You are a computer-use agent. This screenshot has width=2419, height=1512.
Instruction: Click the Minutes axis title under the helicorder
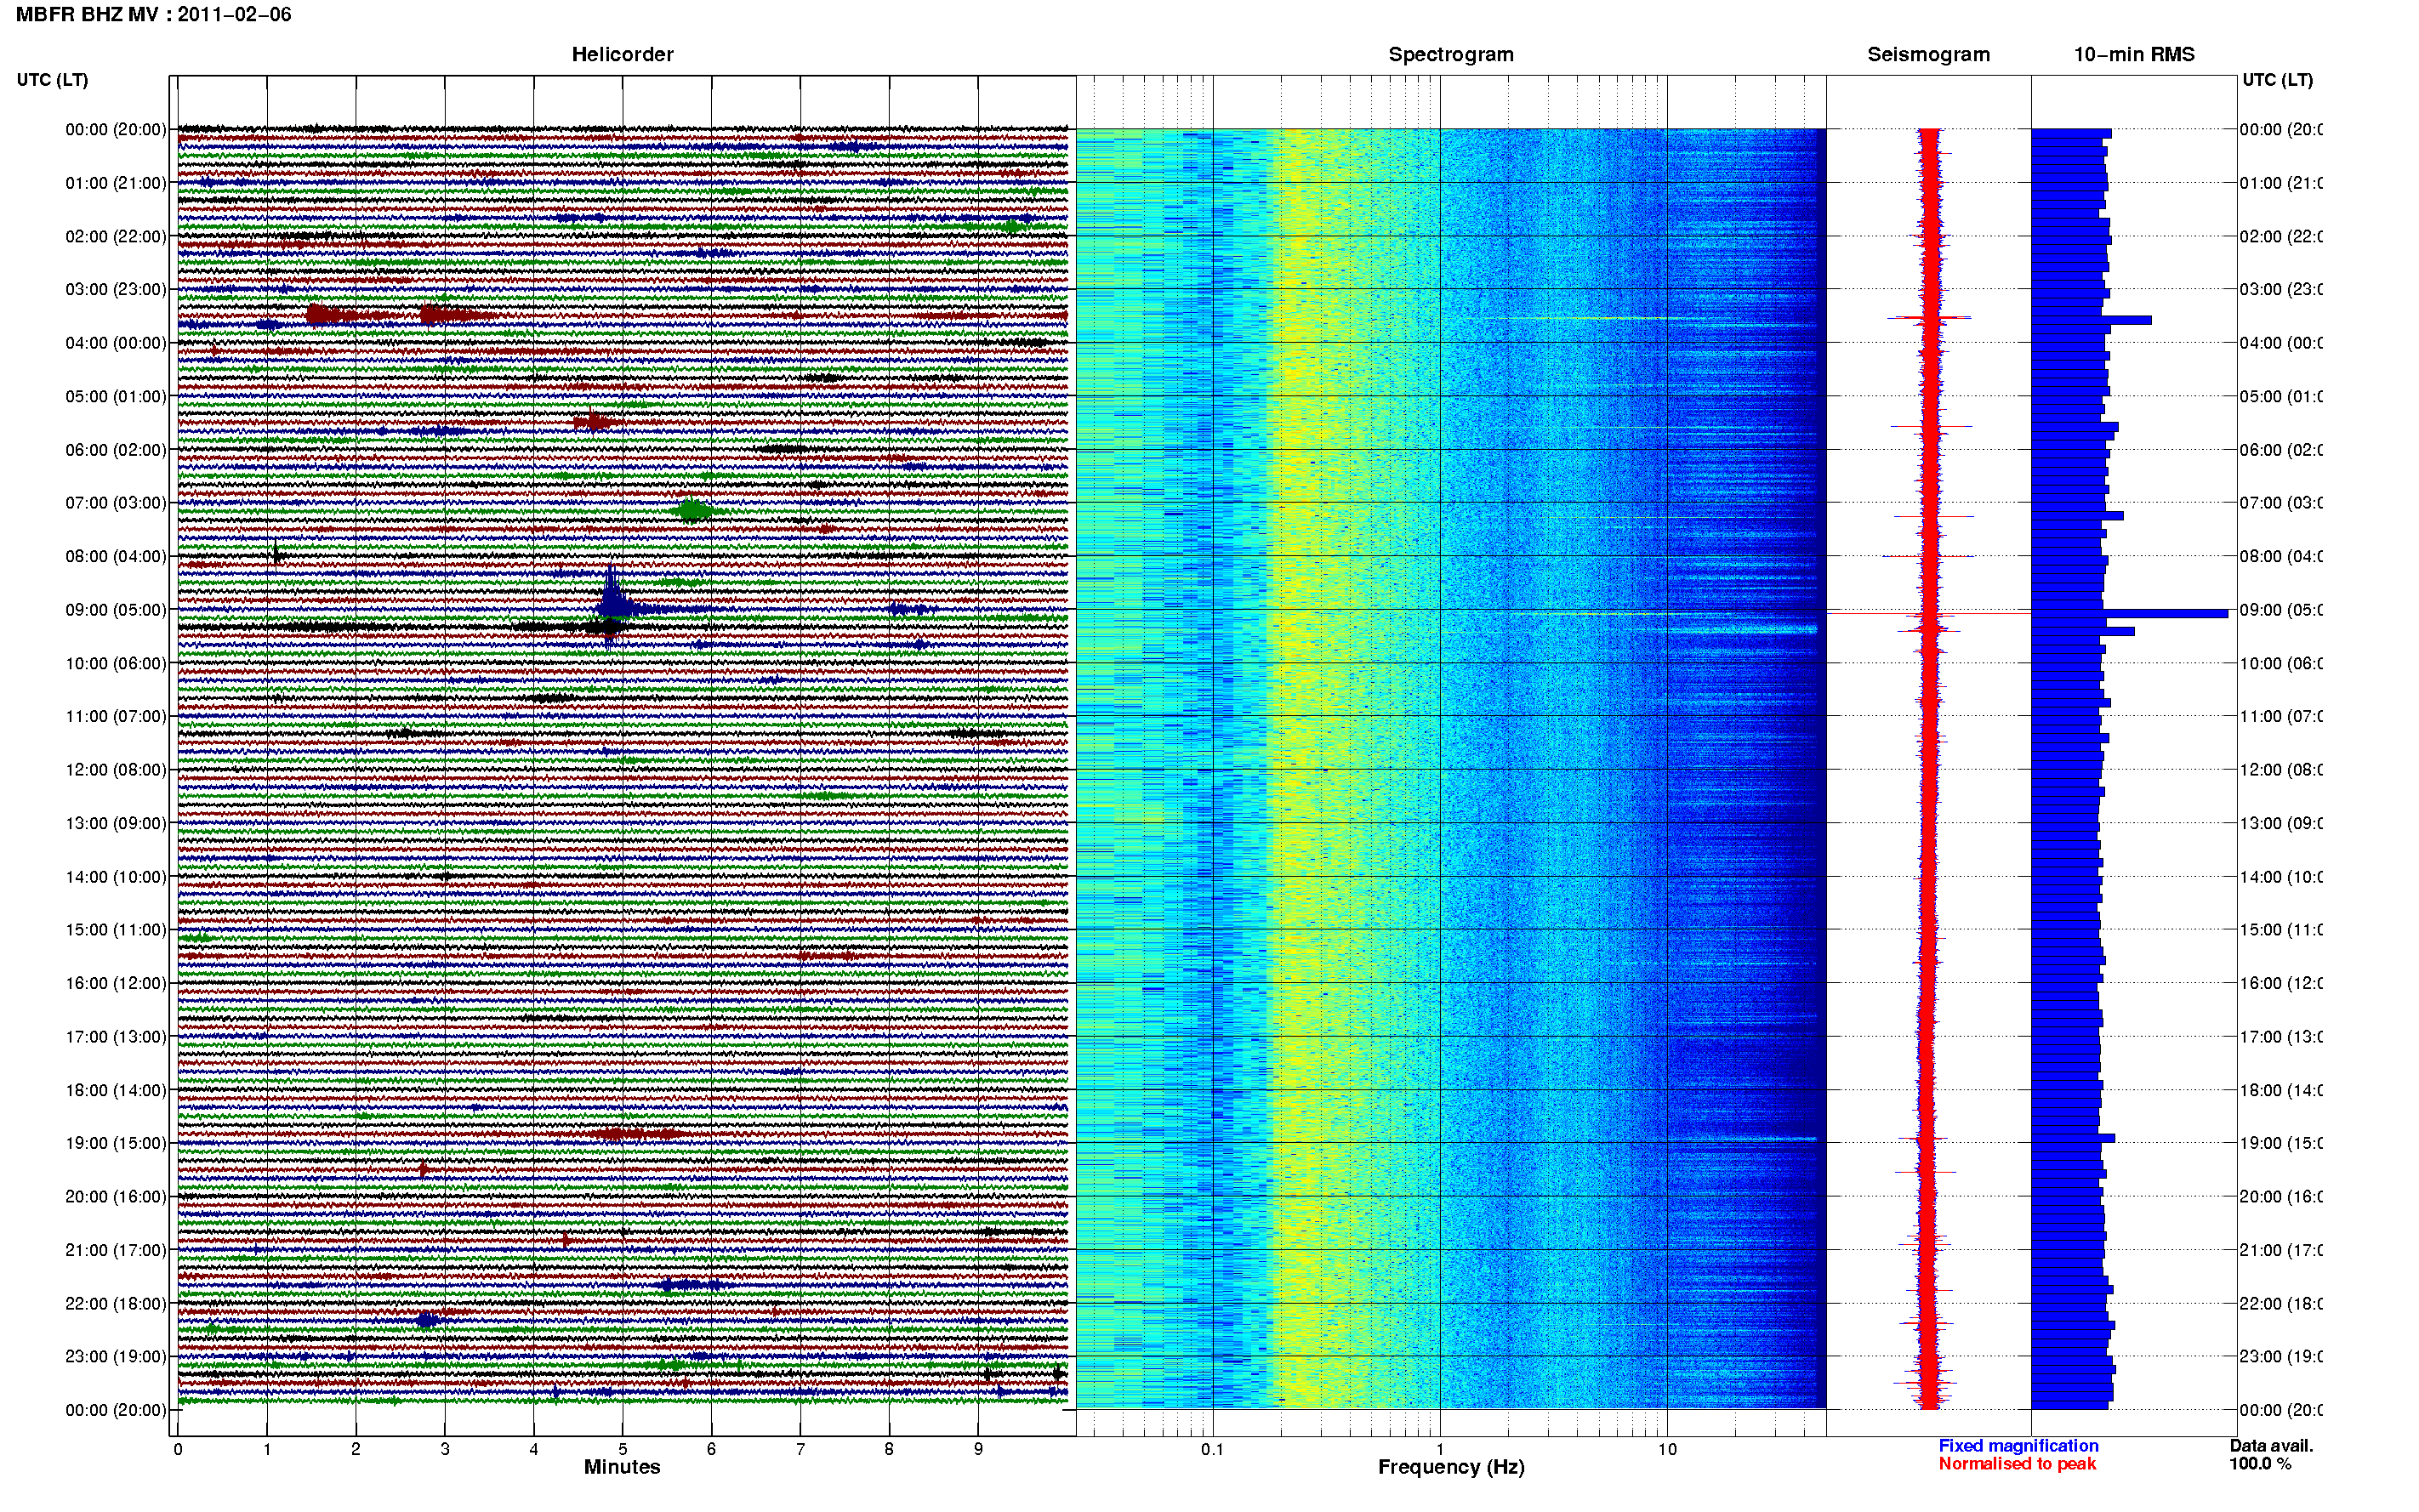coord(622,1467)
